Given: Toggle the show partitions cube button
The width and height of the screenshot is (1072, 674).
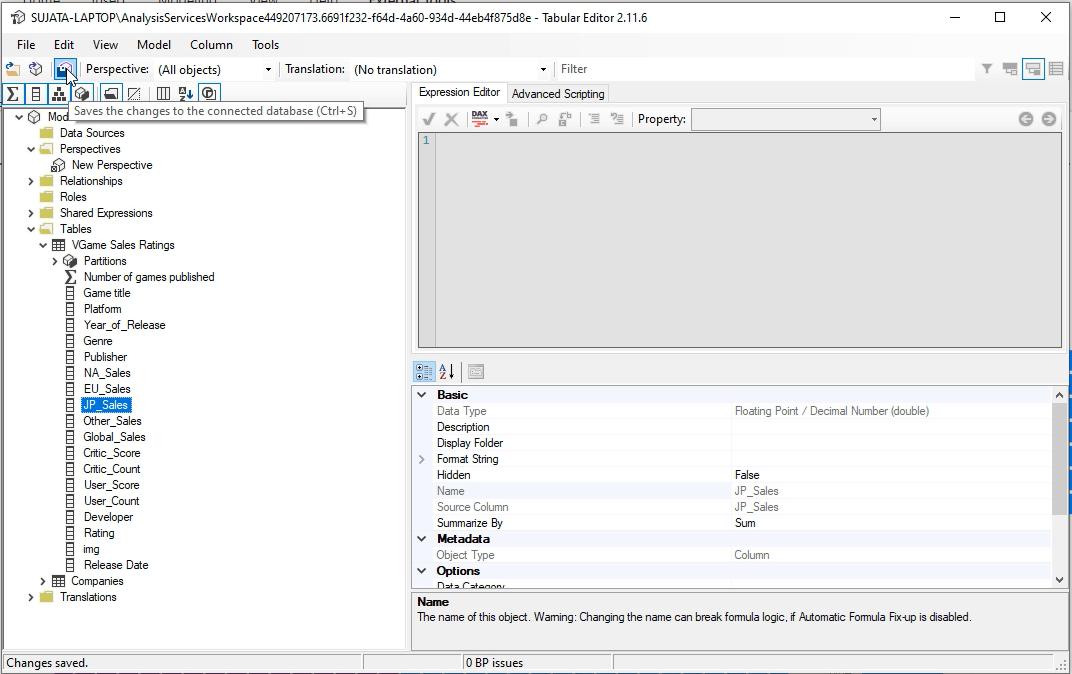Looking at the screenshot, I should click(x=82, y=94).
